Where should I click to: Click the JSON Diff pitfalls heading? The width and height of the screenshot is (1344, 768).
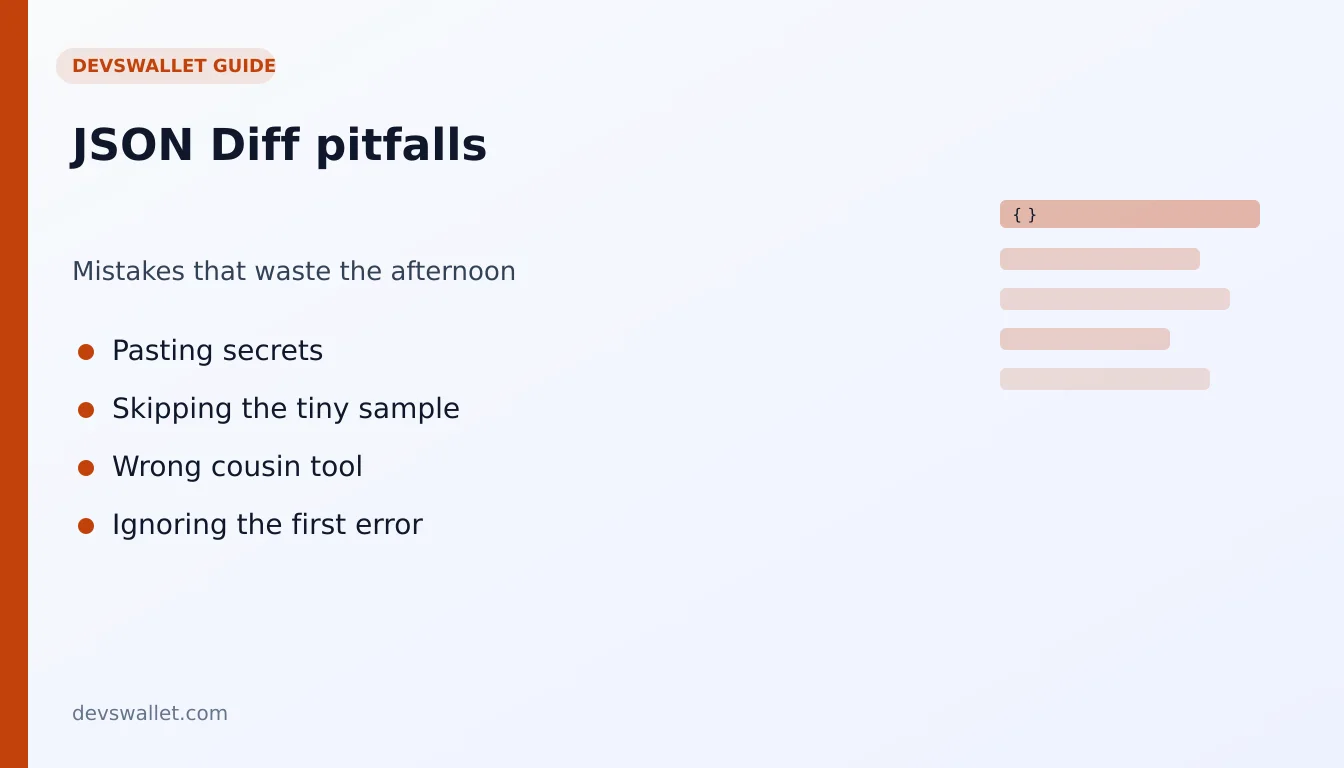point(279,146)
